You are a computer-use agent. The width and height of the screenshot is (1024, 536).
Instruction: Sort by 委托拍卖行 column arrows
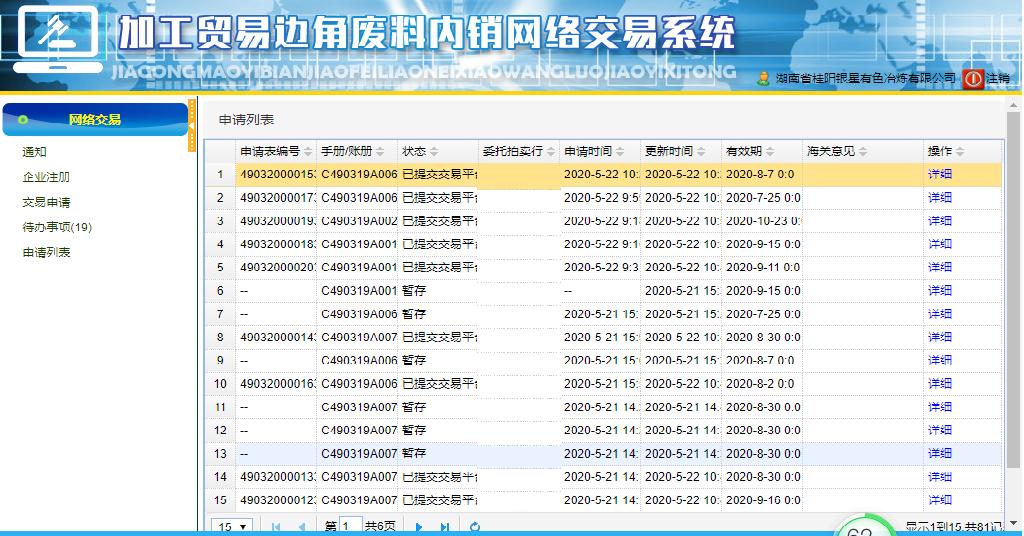pyautogui.click(x=551, y=151)
